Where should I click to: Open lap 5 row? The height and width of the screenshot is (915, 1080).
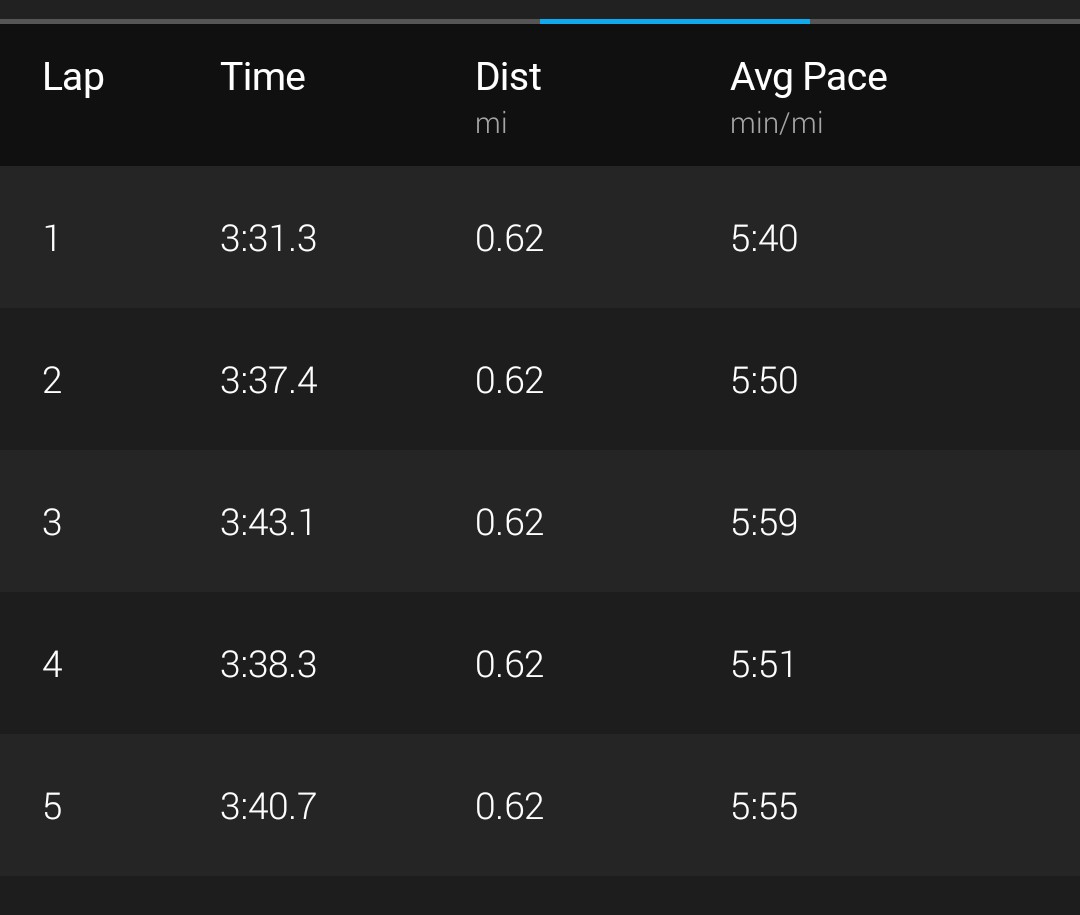click(x=540, y=805)
